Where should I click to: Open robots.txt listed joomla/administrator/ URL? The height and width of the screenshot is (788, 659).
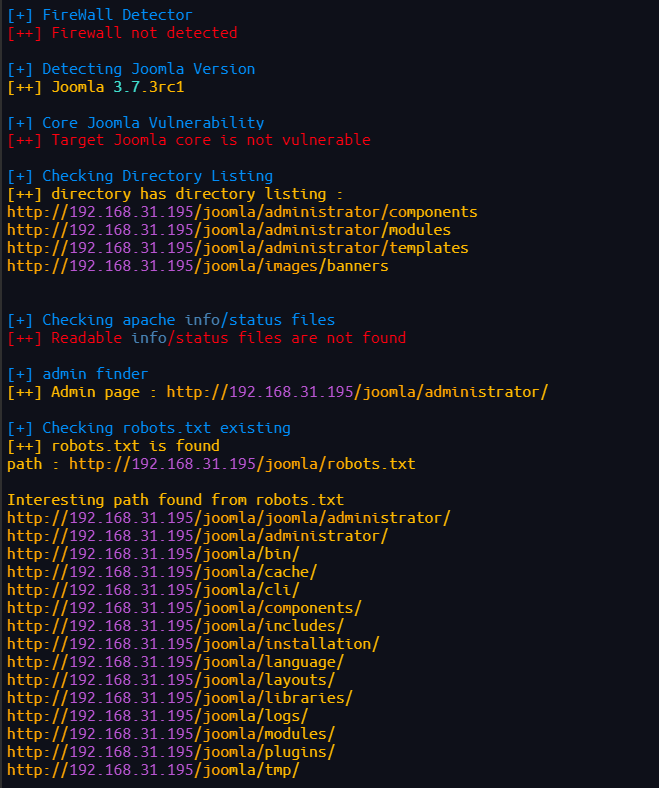[x=198, y=536]
